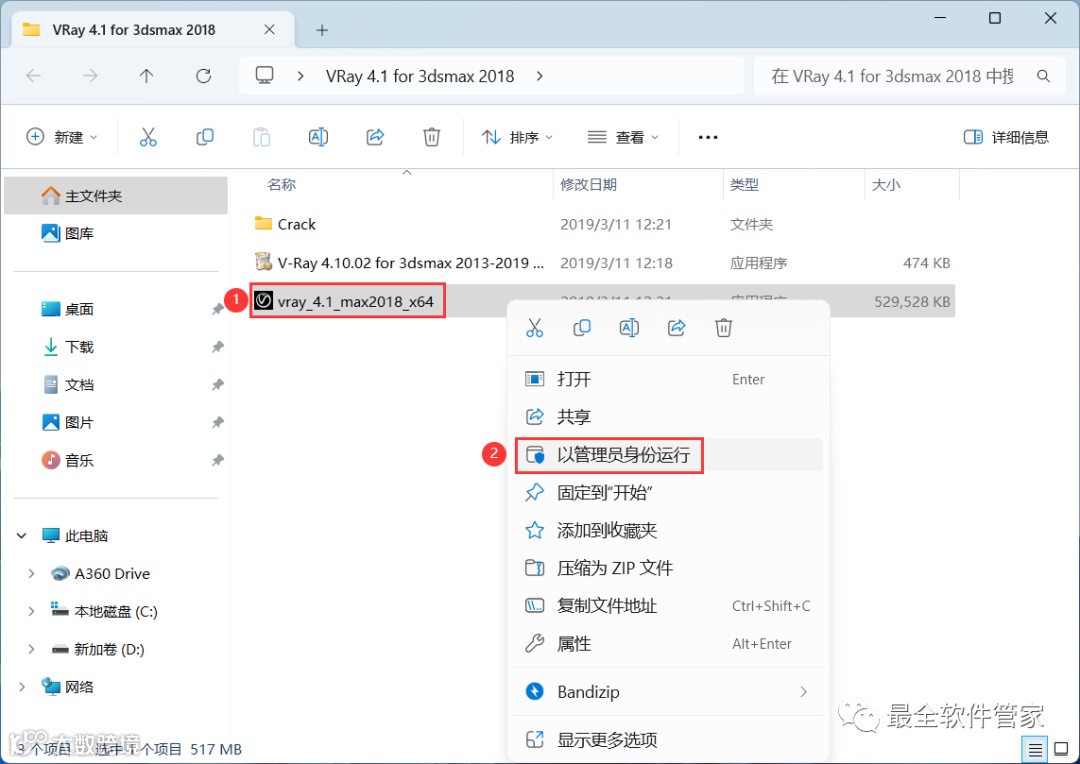Click the search magnifier icon
This screenshot has width=1080, height=764.
(x=1043, y=76)
